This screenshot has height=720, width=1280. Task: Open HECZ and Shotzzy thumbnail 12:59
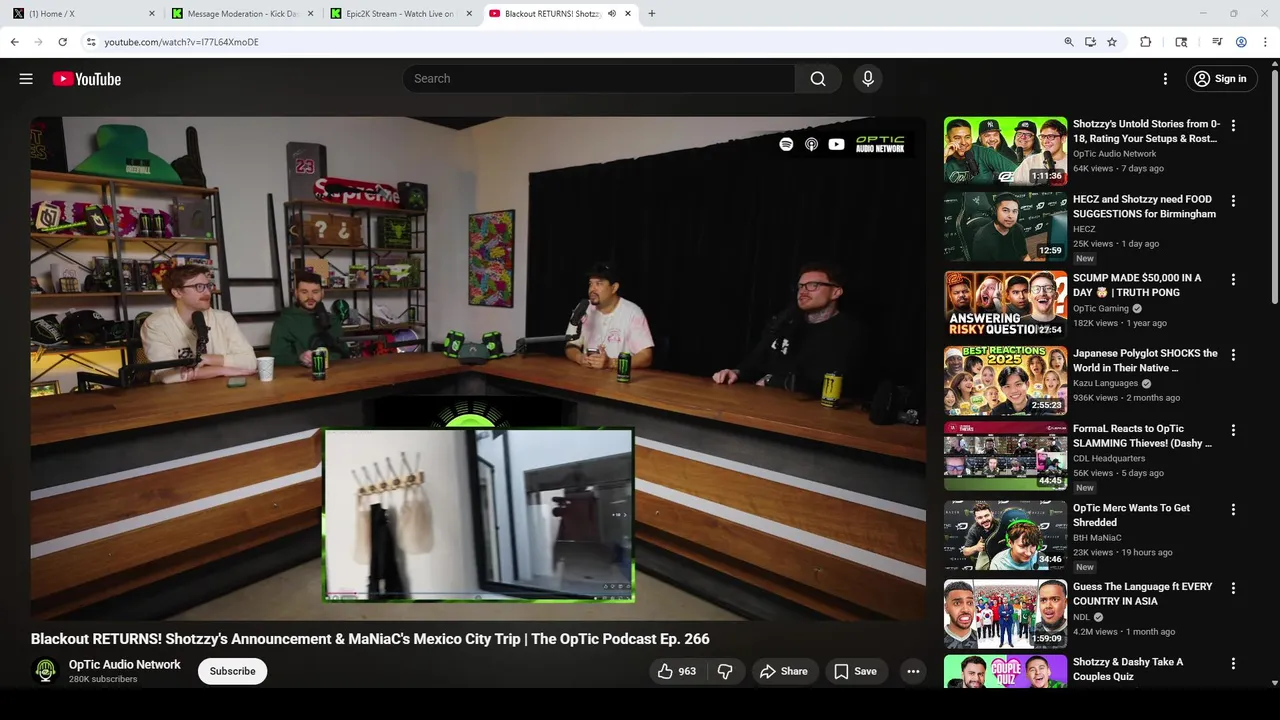(x=1005, y=226)
